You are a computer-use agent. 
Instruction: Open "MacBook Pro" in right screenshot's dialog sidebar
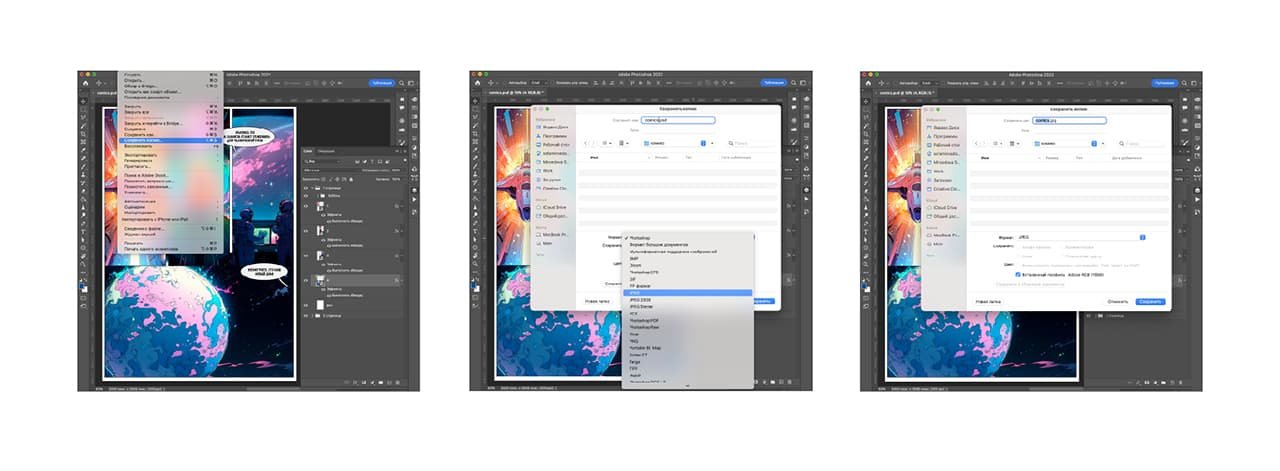tap(943, 234)
